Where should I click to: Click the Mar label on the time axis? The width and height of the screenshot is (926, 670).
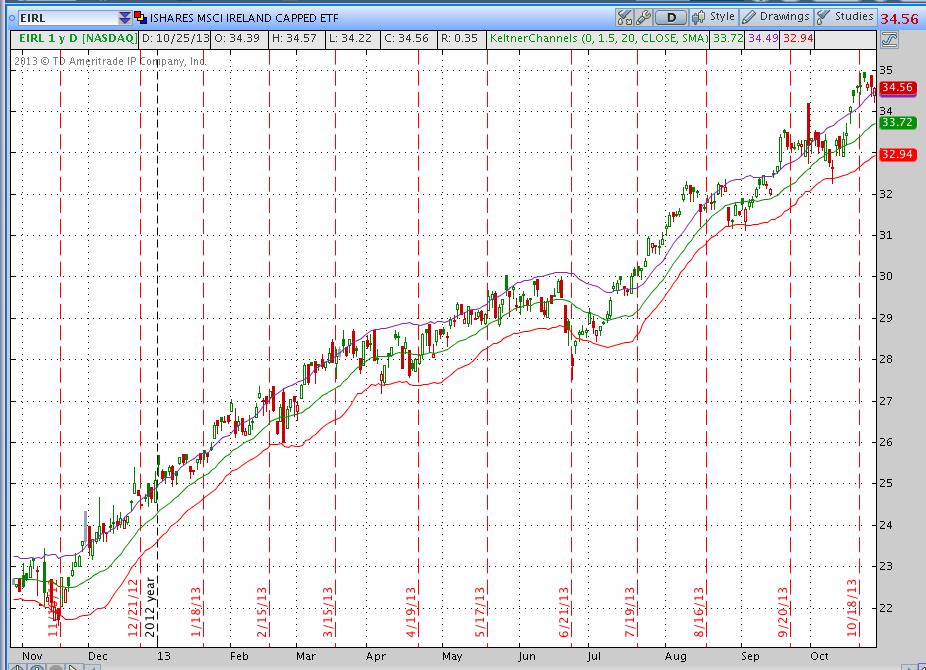coord(306,656)
